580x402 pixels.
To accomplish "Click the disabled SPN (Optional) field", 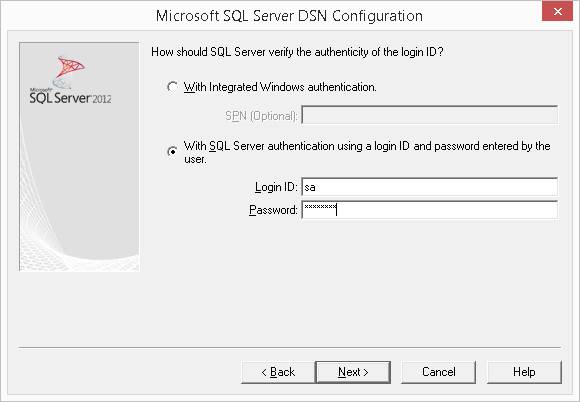I will (429, 115).
